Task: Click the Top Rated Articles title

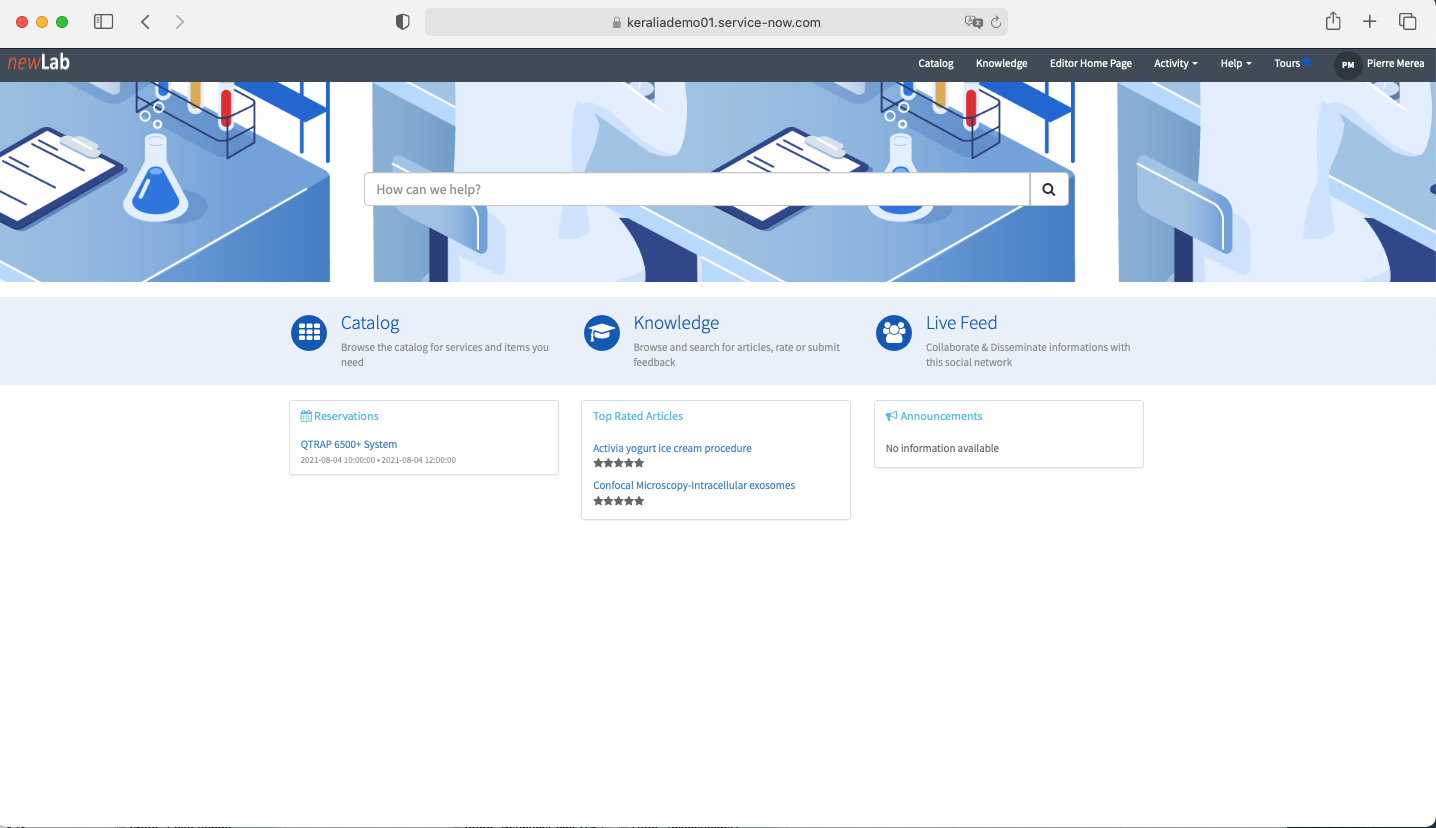Action: 638,416
